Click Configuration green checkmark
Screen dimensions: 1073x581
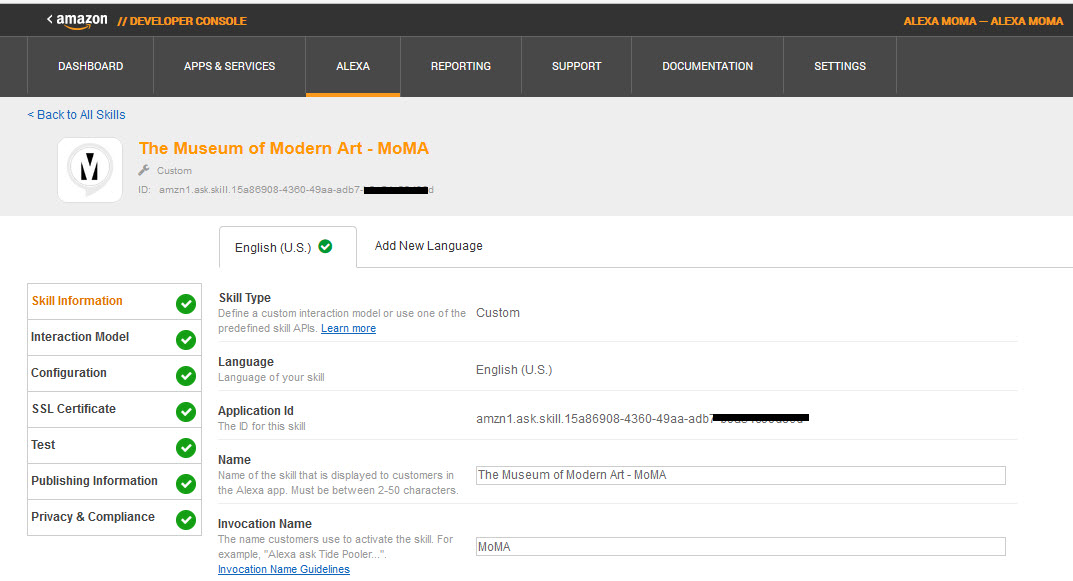coord(185,376)
